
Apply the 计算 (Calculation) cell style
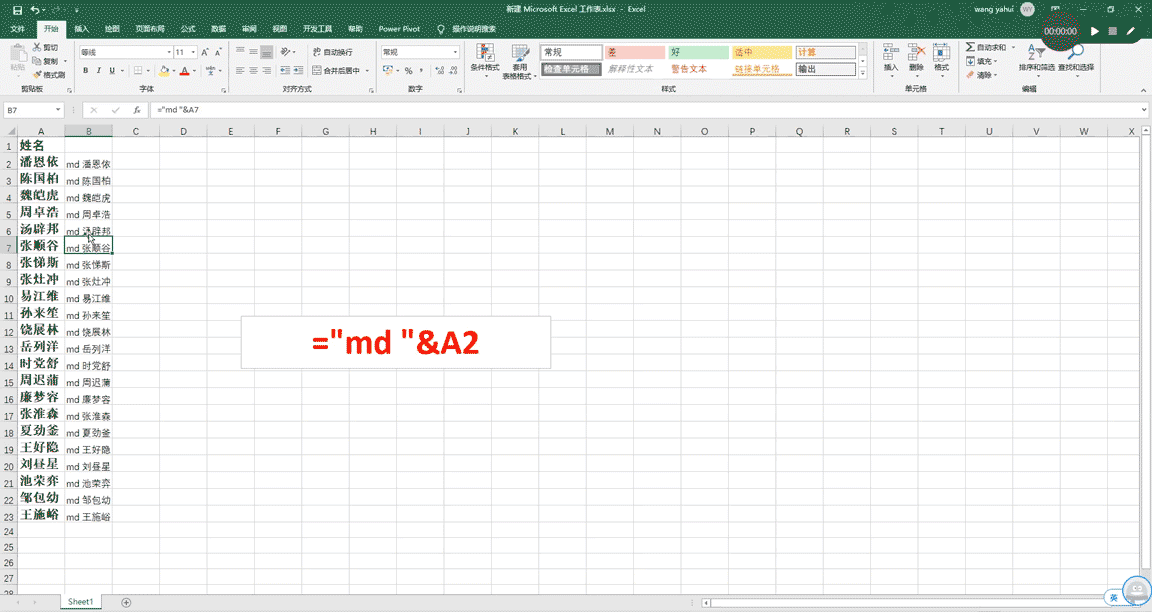click(x=826, y=52)
